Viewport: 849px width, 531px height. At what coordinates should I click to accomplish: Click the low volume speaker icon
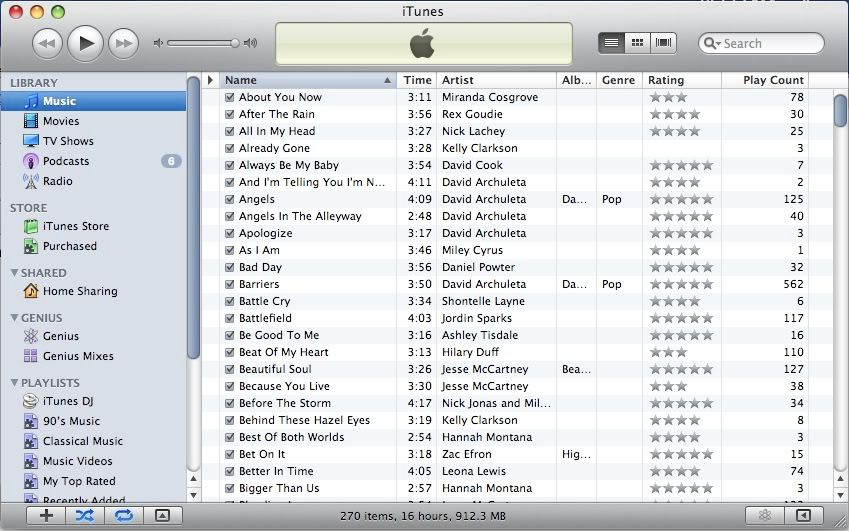pyautogui.click(x=158, y=43)
